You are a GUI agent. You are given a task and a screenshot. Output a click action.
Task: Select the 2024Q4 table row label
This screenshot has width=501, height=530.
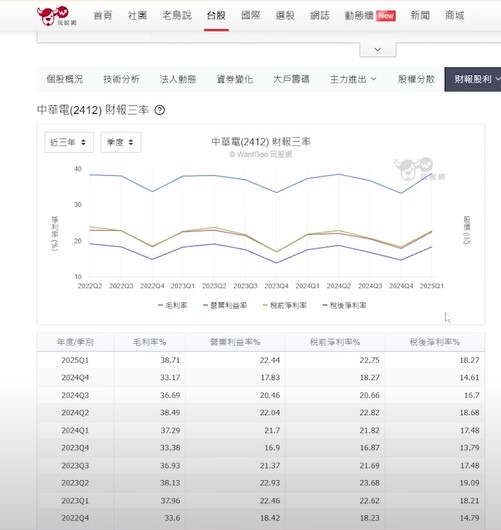pos(75,378)
